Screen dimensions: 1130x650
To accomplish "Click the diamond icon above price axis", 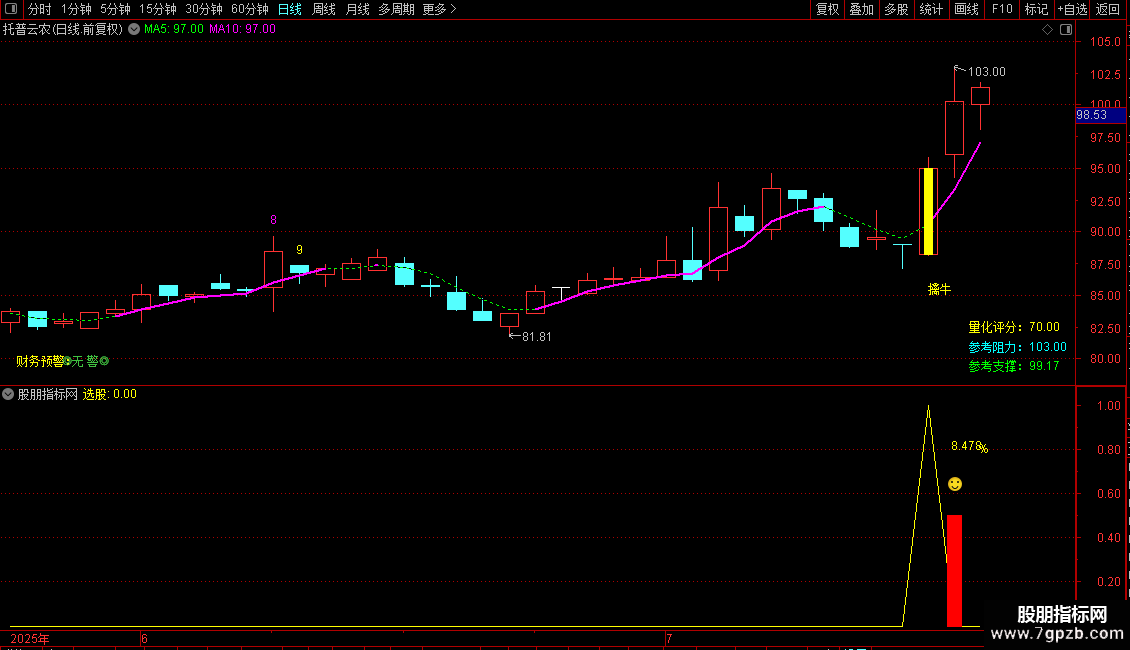I will (1047, 29).
